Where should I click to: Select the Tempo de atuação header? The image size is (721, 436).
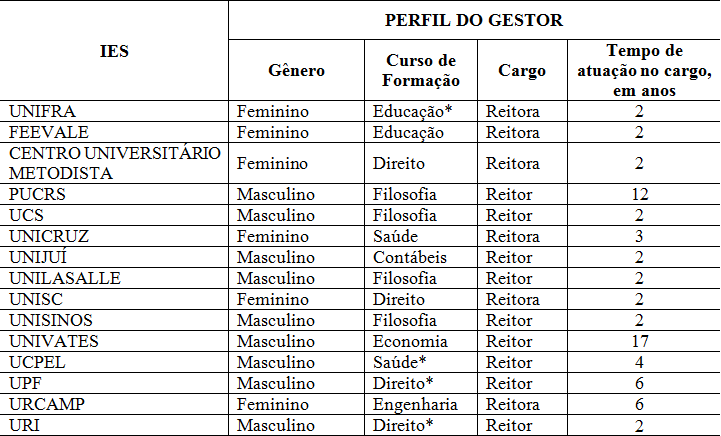click(x=644, y=70)
